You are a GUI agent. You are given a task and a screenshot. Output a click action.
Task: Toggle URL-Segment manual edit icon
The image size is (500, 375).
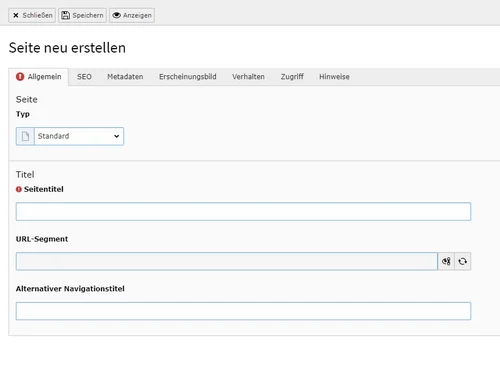446,261
